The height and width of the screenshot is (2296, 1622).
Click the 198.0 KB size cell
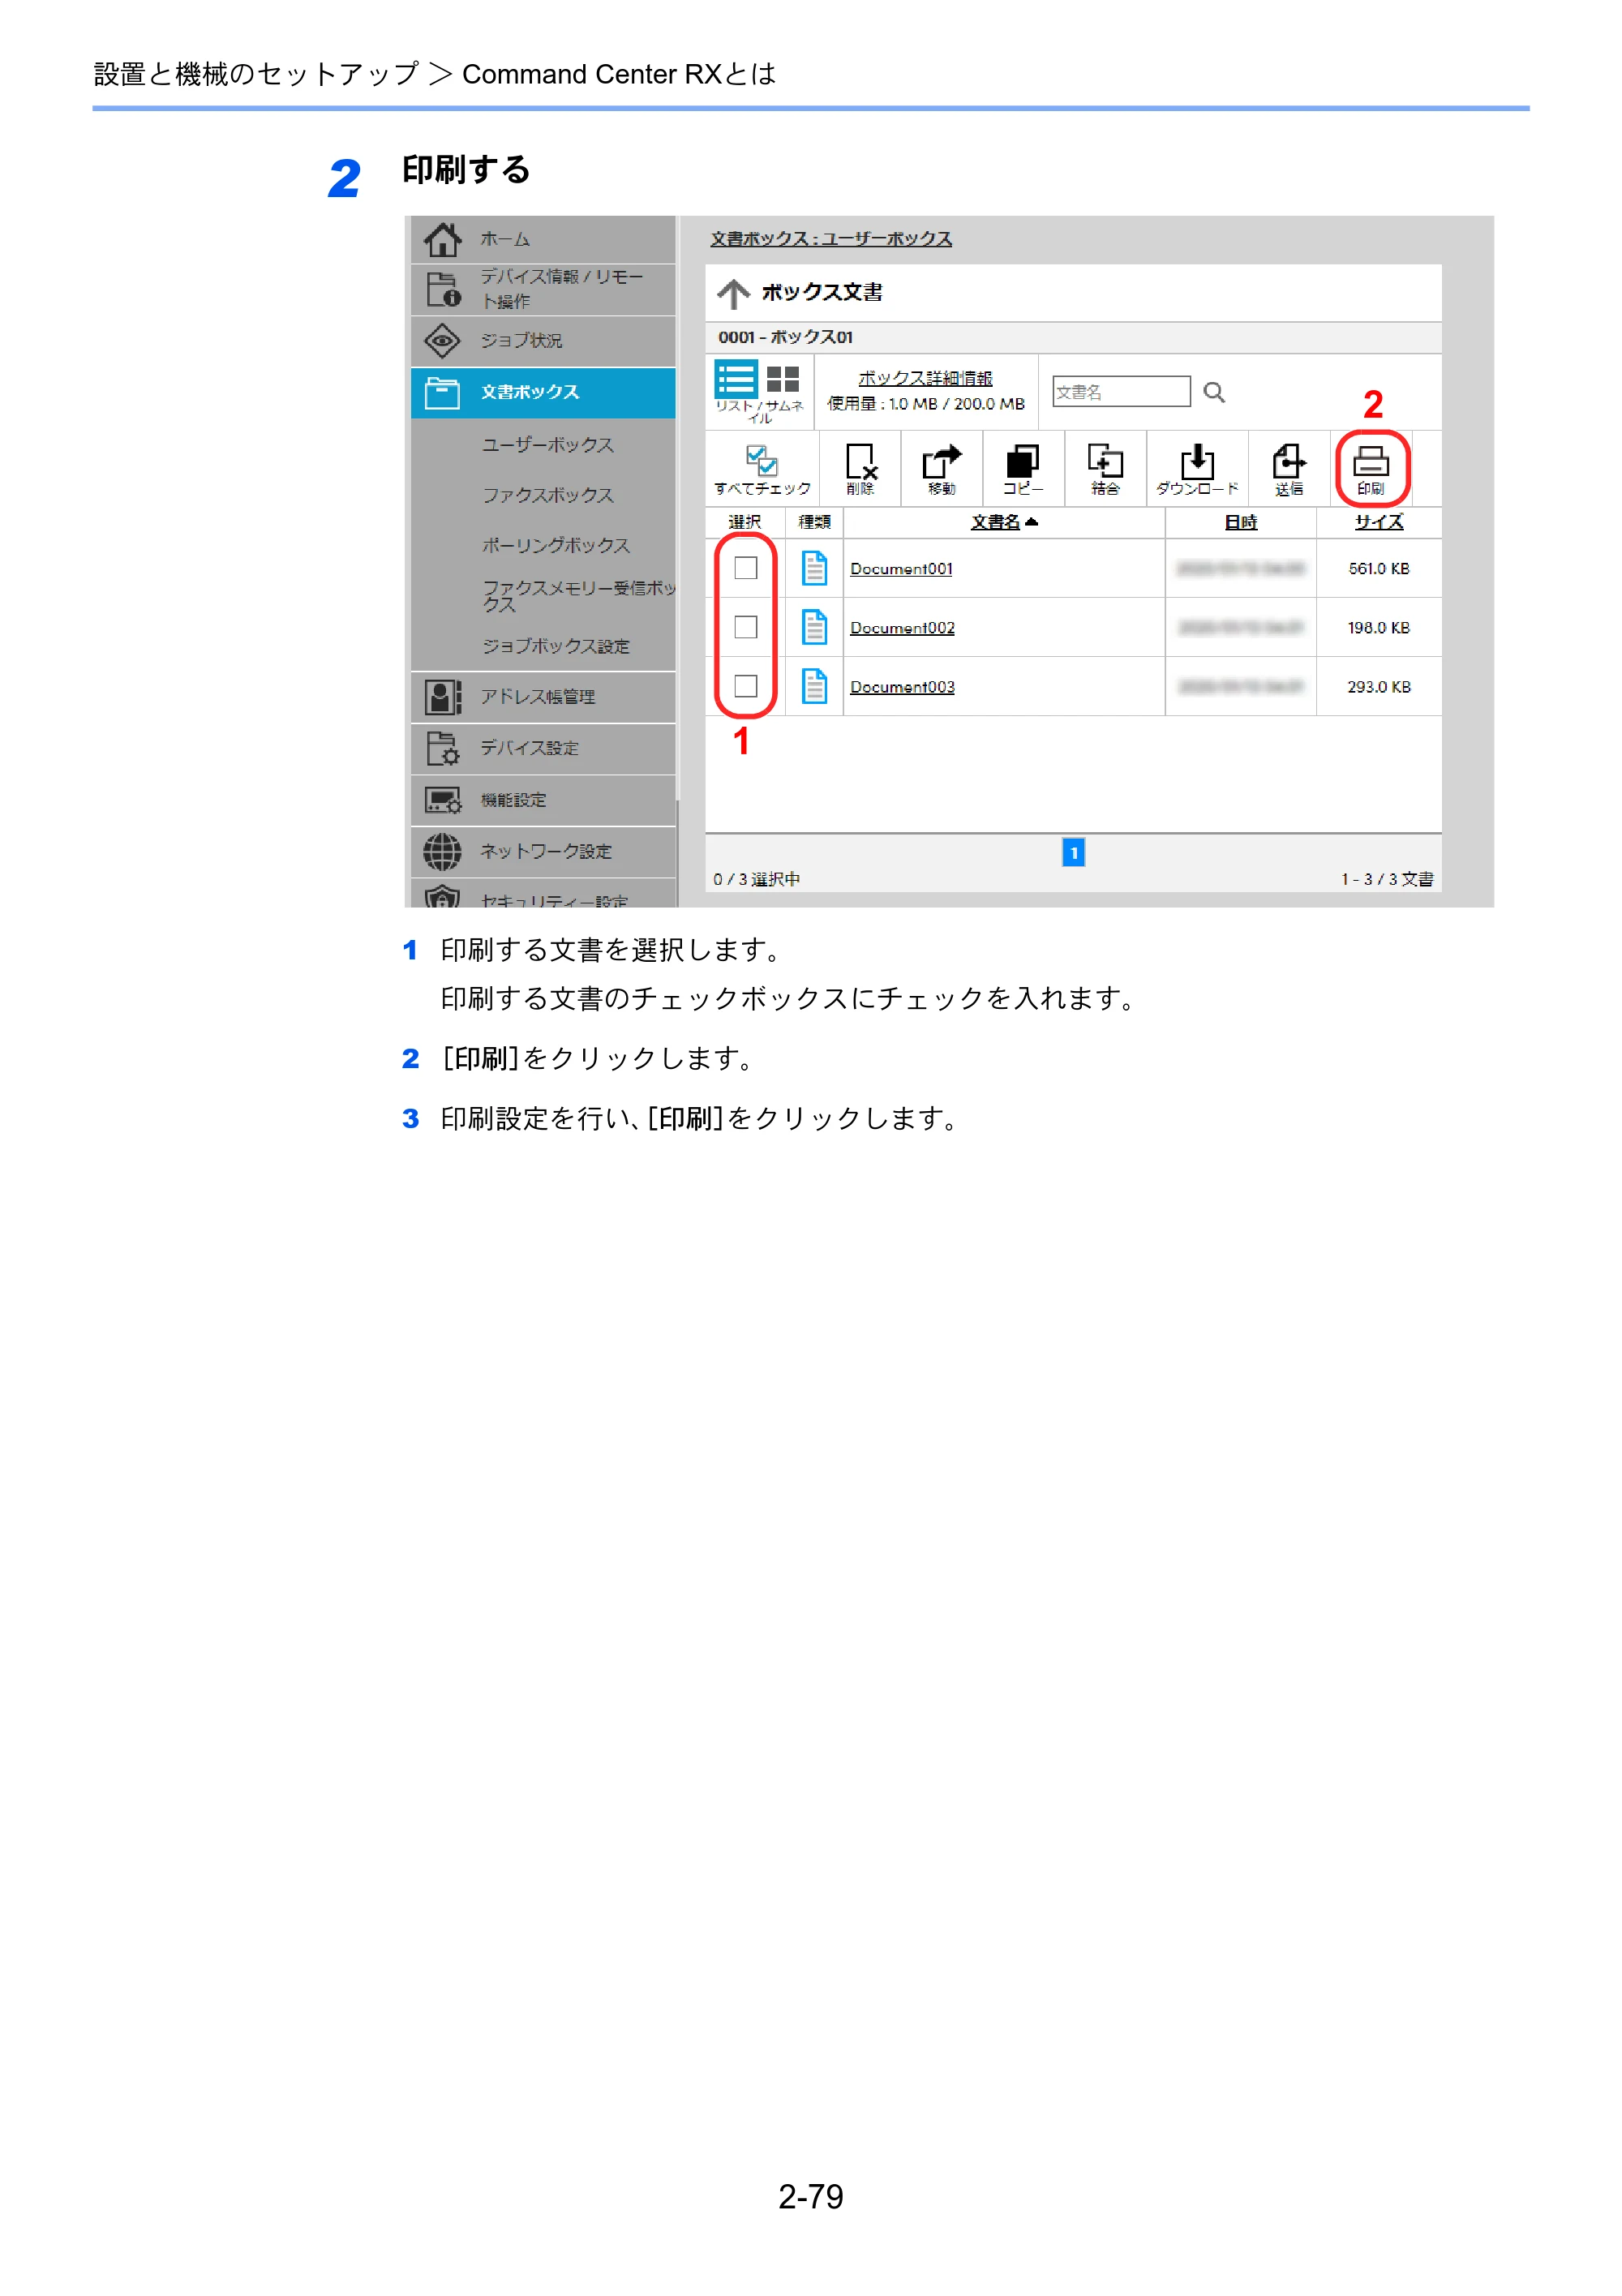click(x=1378, y=628)
